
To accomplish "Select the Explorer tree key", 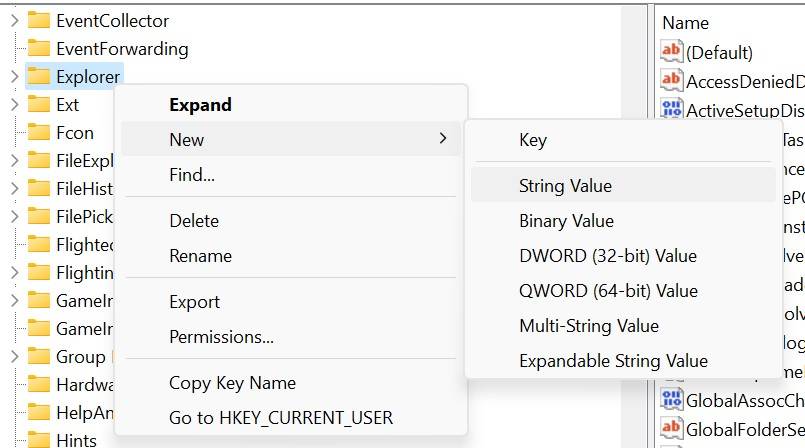I will tap(88, 77).
